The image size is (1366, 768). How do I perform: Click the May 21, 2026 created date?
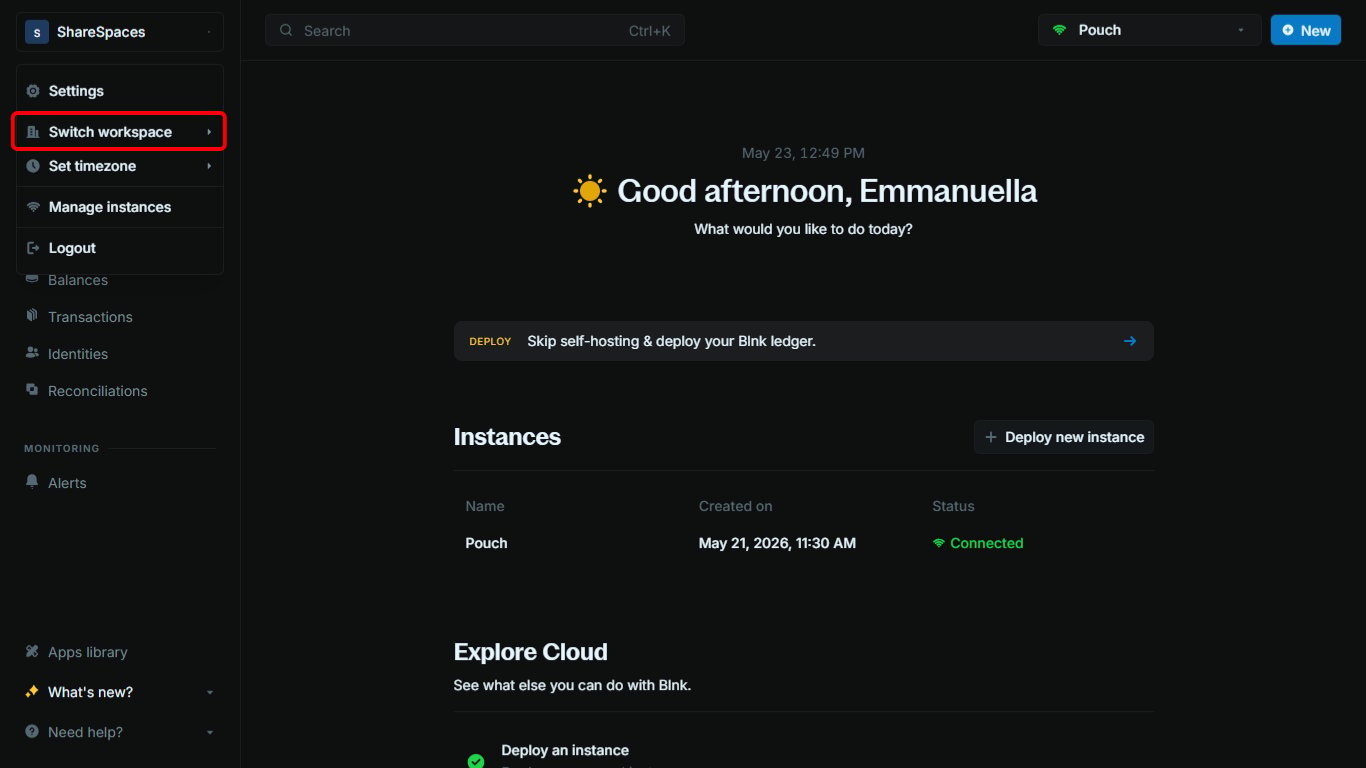777,543
